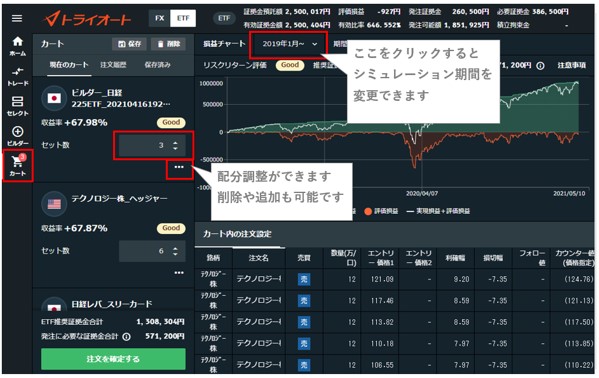
Task: Open the 2019年1月~ period dropdown
Action: click(x=289, y=44)
